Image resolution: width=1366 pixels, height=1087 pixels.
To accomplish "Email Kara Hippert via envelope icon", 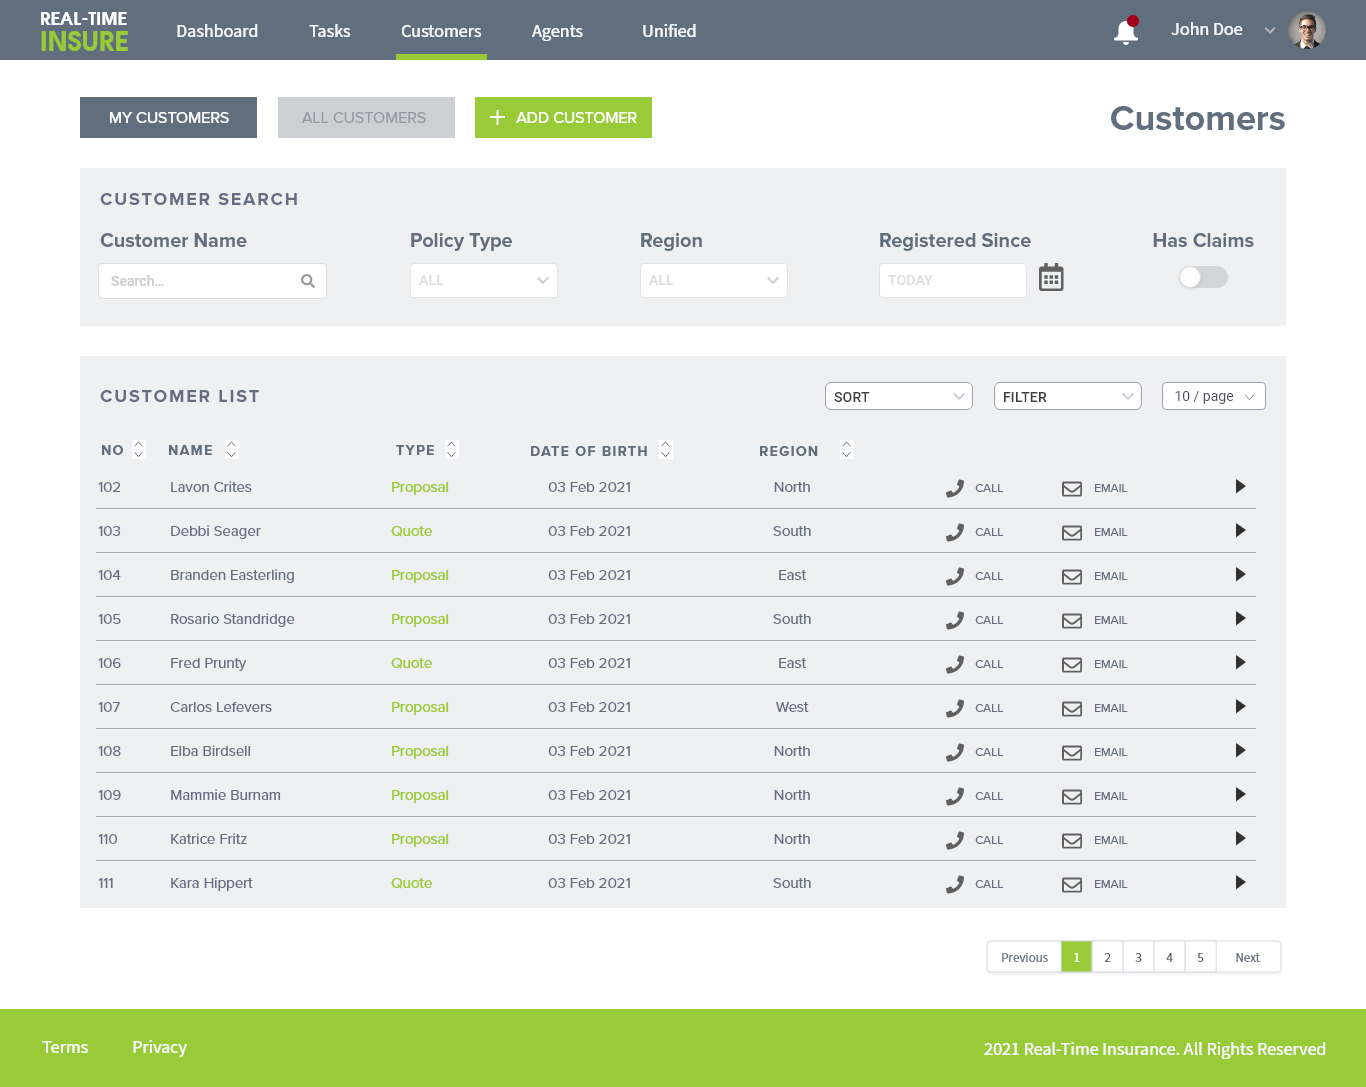I will 1072,884.
